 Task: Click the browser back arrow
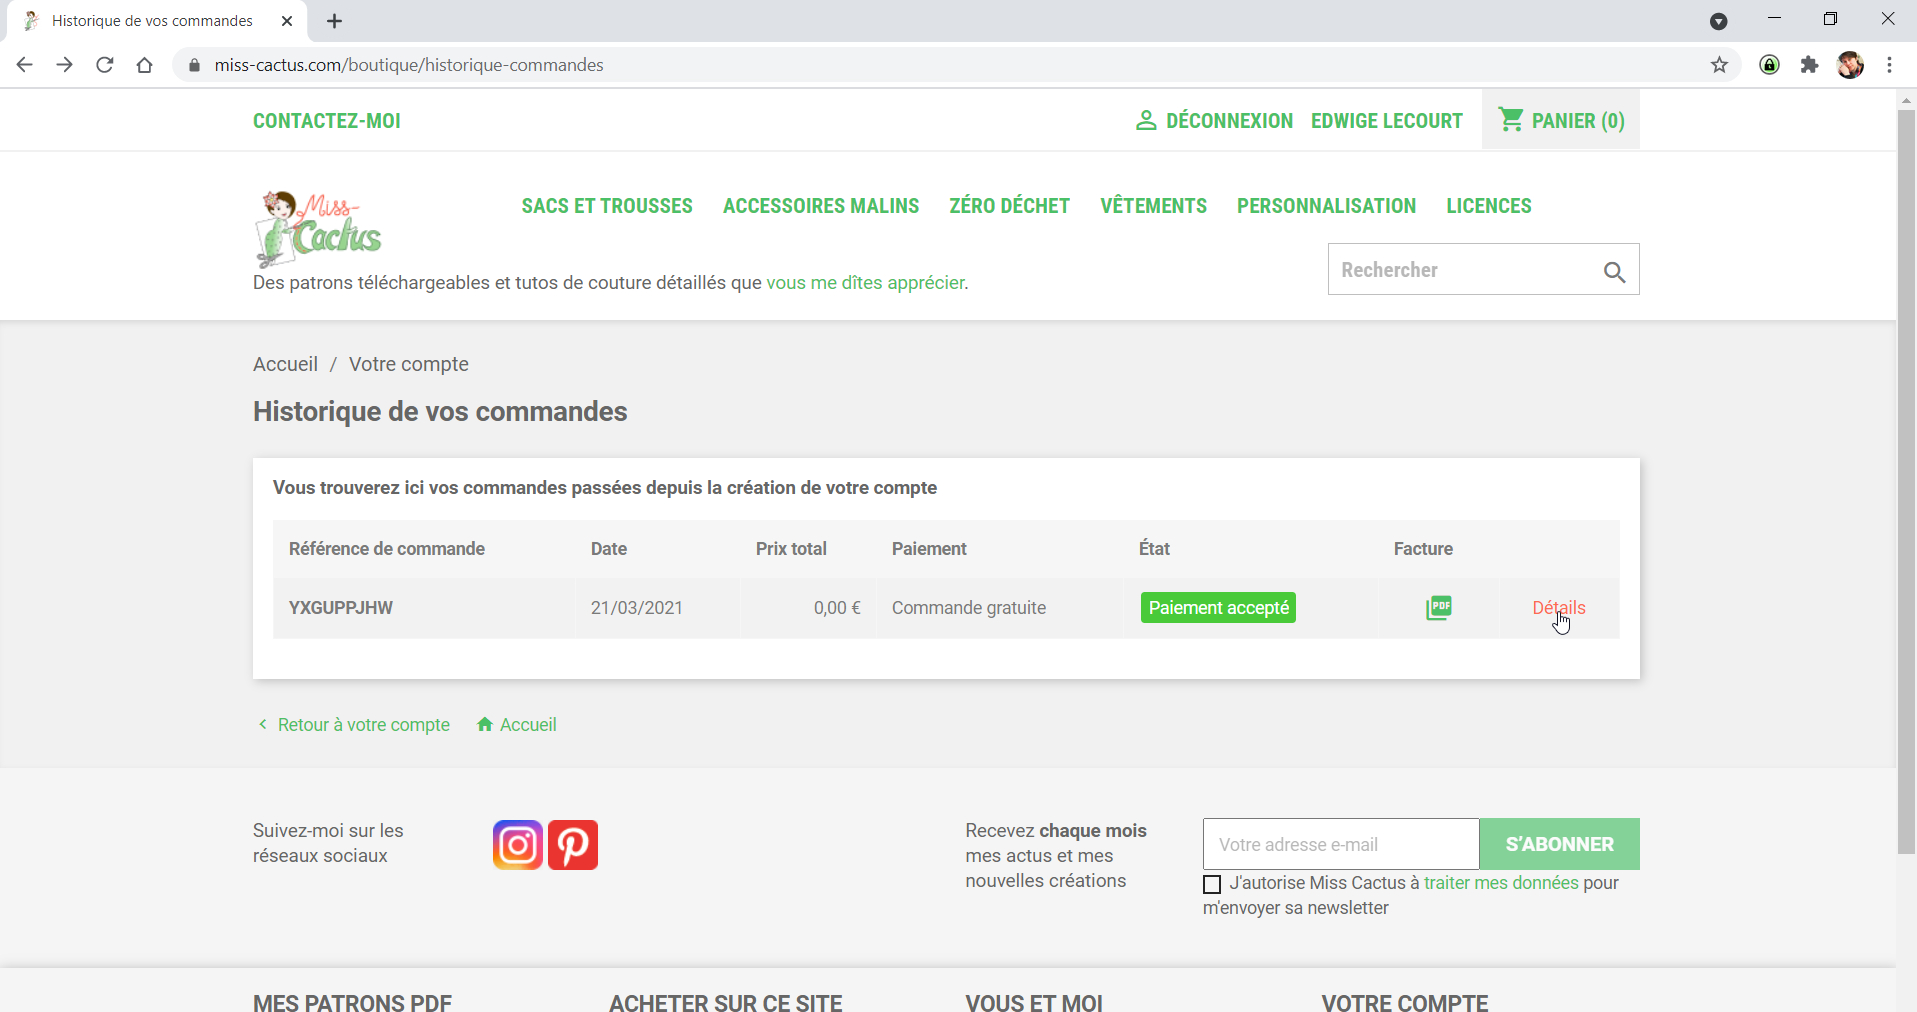pyautogui.click(x=24, y=64)
